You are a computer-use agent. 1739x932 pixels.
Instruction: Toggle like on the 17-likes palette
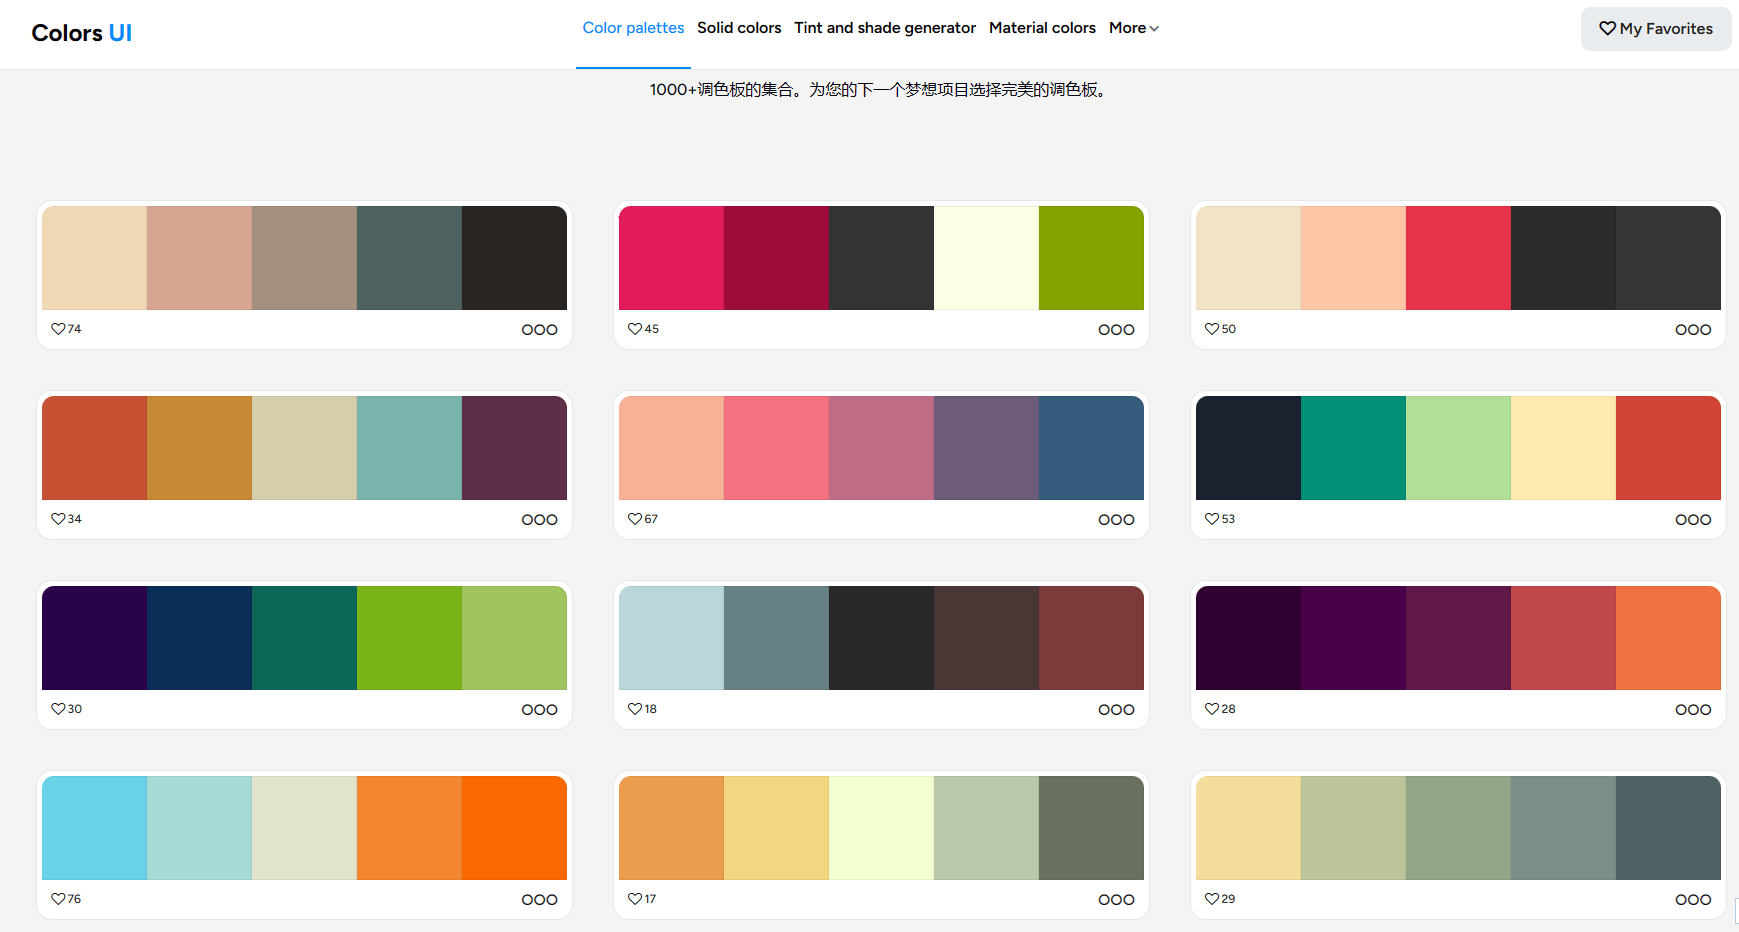point(635,899)
